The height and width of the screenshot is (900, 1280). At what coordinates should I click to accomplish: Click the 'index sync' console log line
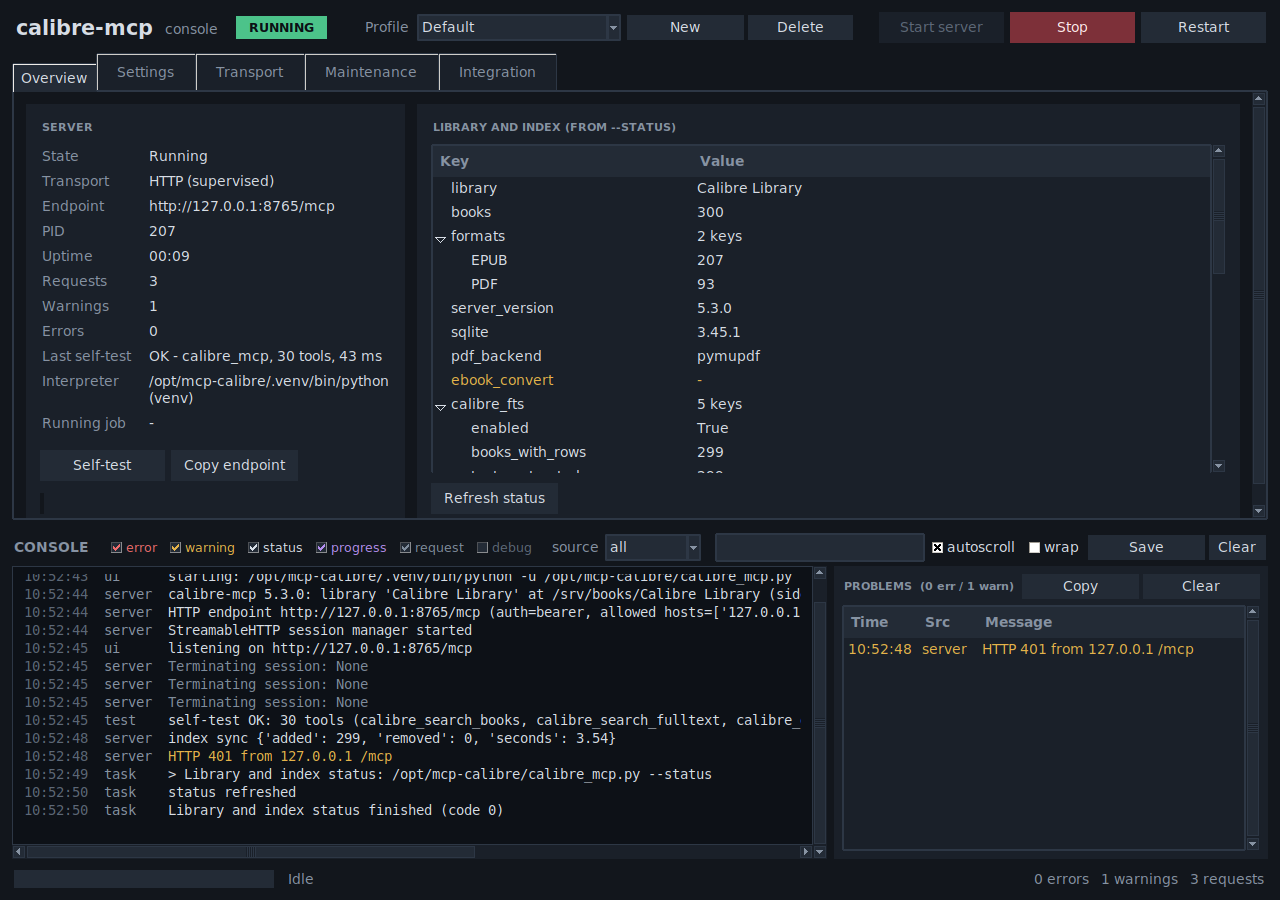point(392,738)
